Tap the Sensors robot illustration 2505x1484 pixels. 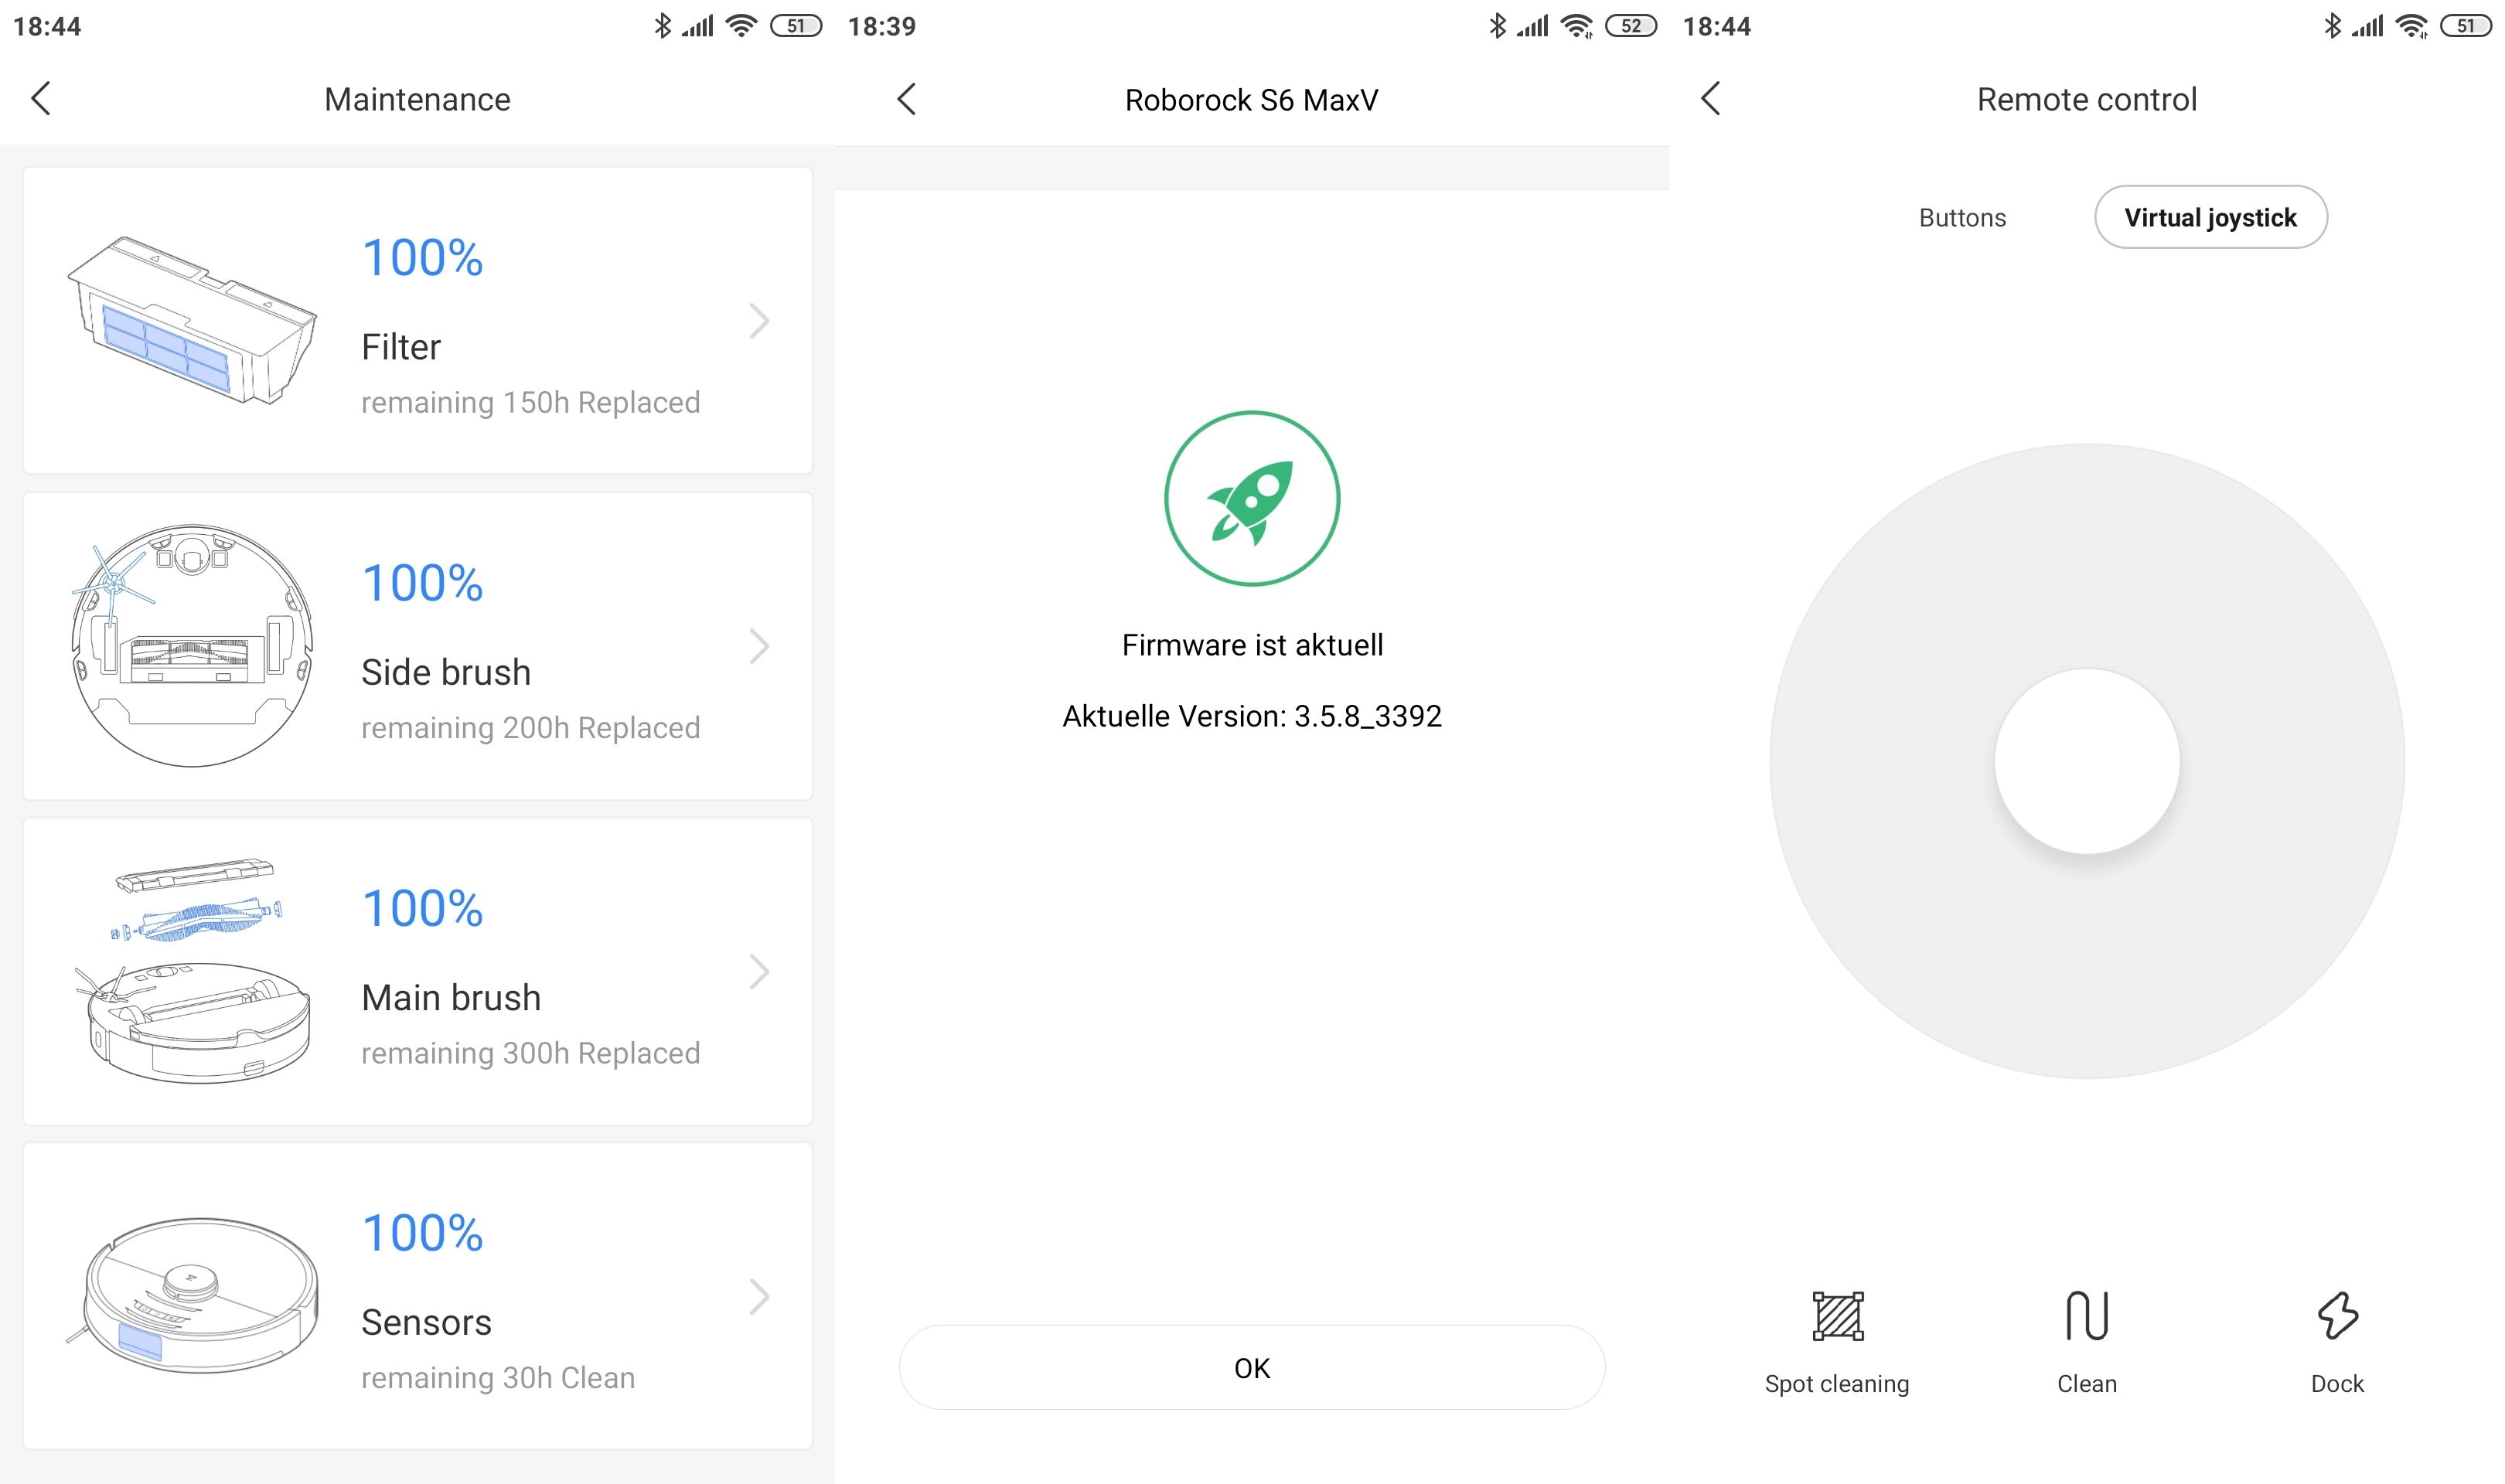pos(192,1295)
